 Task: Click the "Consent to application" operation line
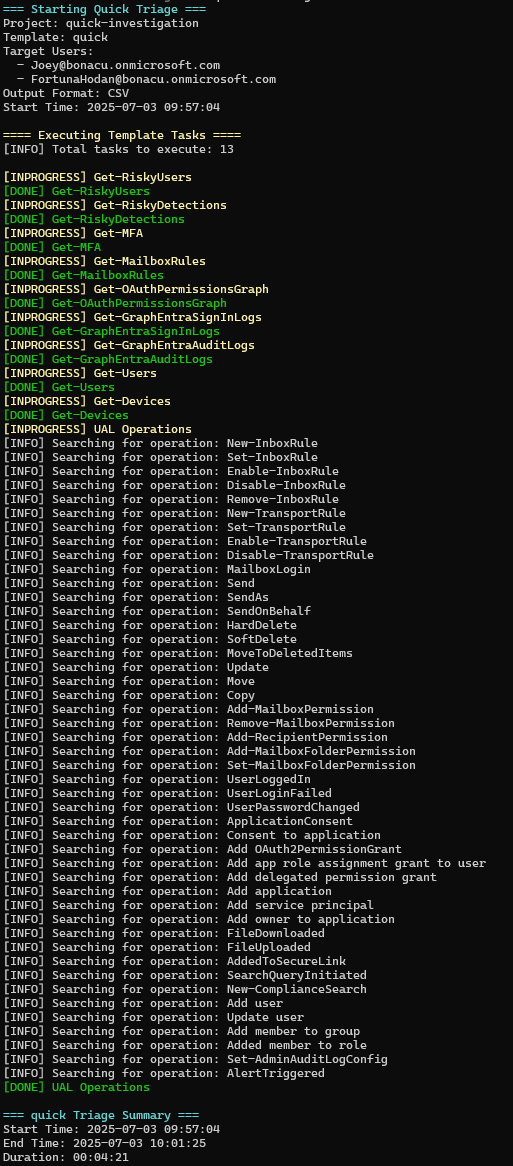[192, 836]
